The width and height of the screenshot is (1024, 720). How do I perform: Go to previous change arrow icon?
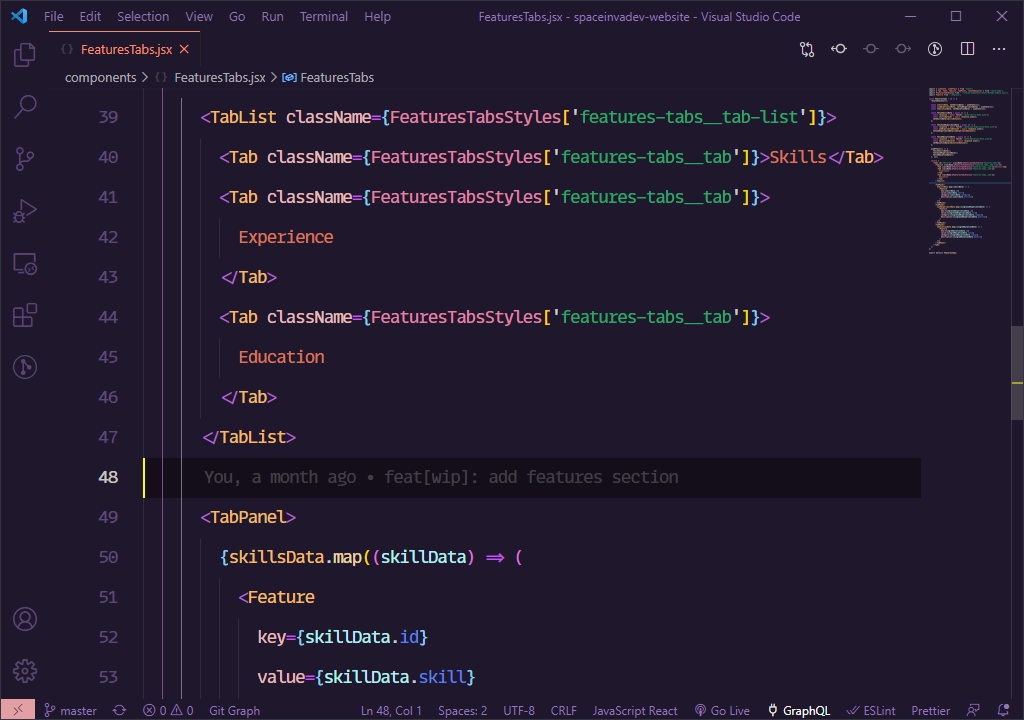(839, 49)
